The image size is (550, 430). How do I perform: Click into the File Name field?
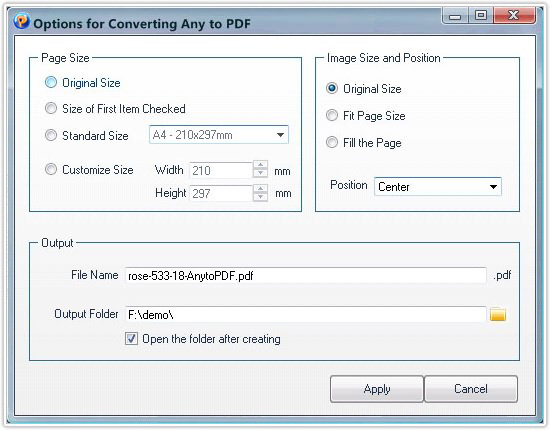(306, 275)
